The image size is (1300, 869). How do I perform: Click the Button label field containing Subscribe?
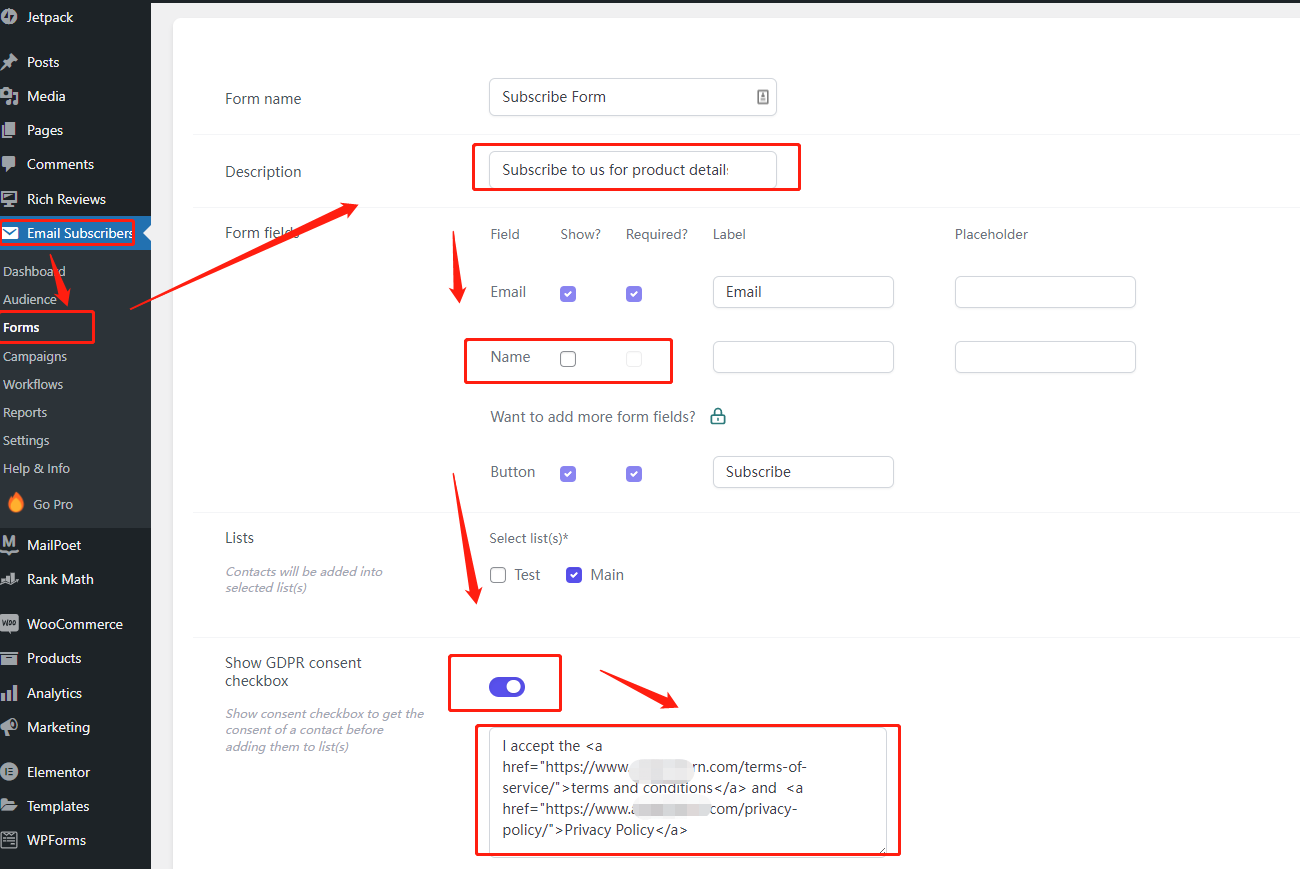tap(802, 472)
